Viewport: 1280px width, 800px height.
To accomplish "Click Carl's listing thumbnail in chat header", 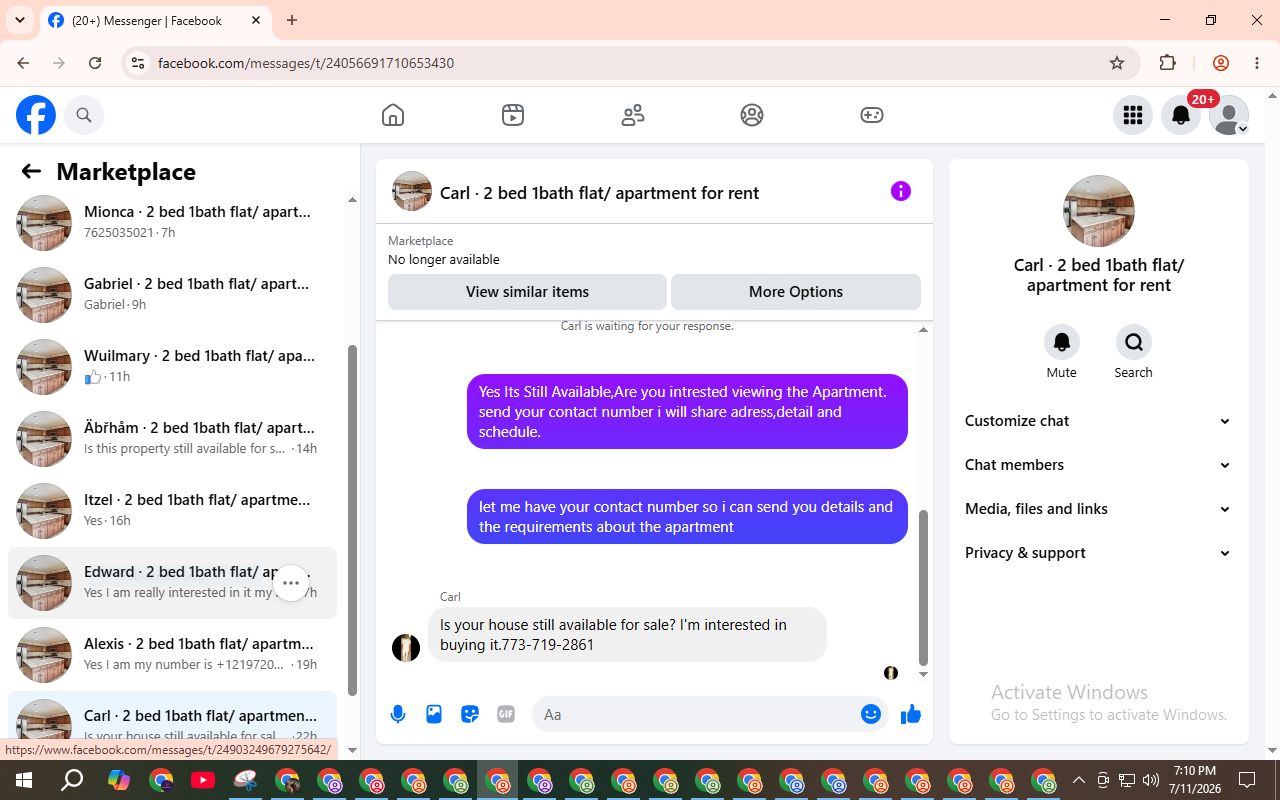I will 412,191.
